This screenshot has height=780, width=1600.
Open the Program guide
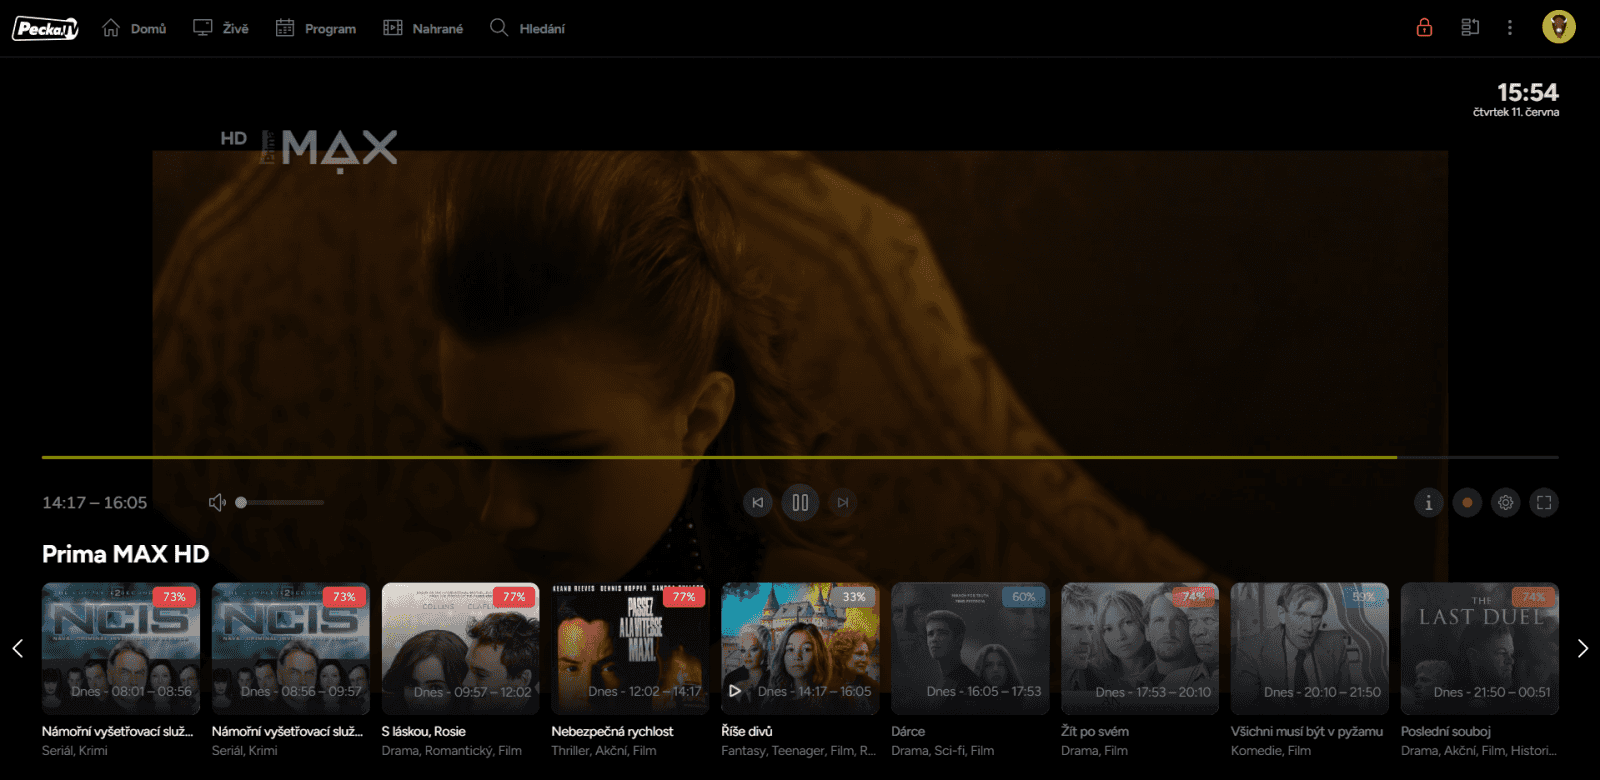click(316, 28)
